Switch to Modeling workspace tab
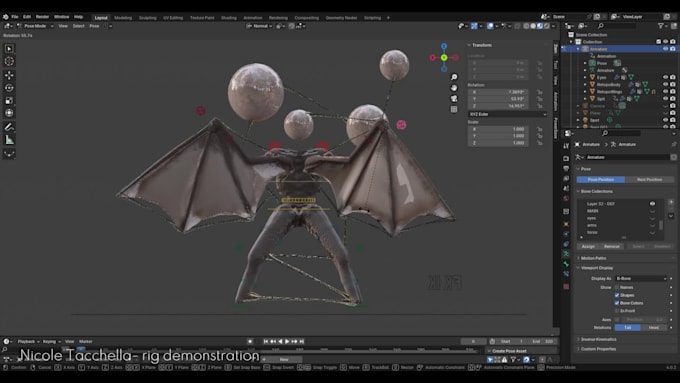The image size is (680, 383). [x=123, y=18]
